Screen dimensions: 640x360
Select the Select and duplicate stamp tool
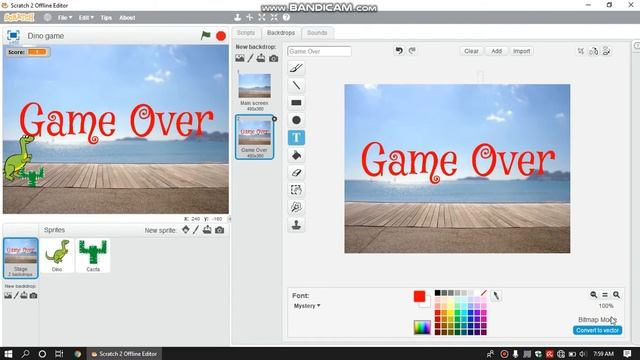click(296, 225)
